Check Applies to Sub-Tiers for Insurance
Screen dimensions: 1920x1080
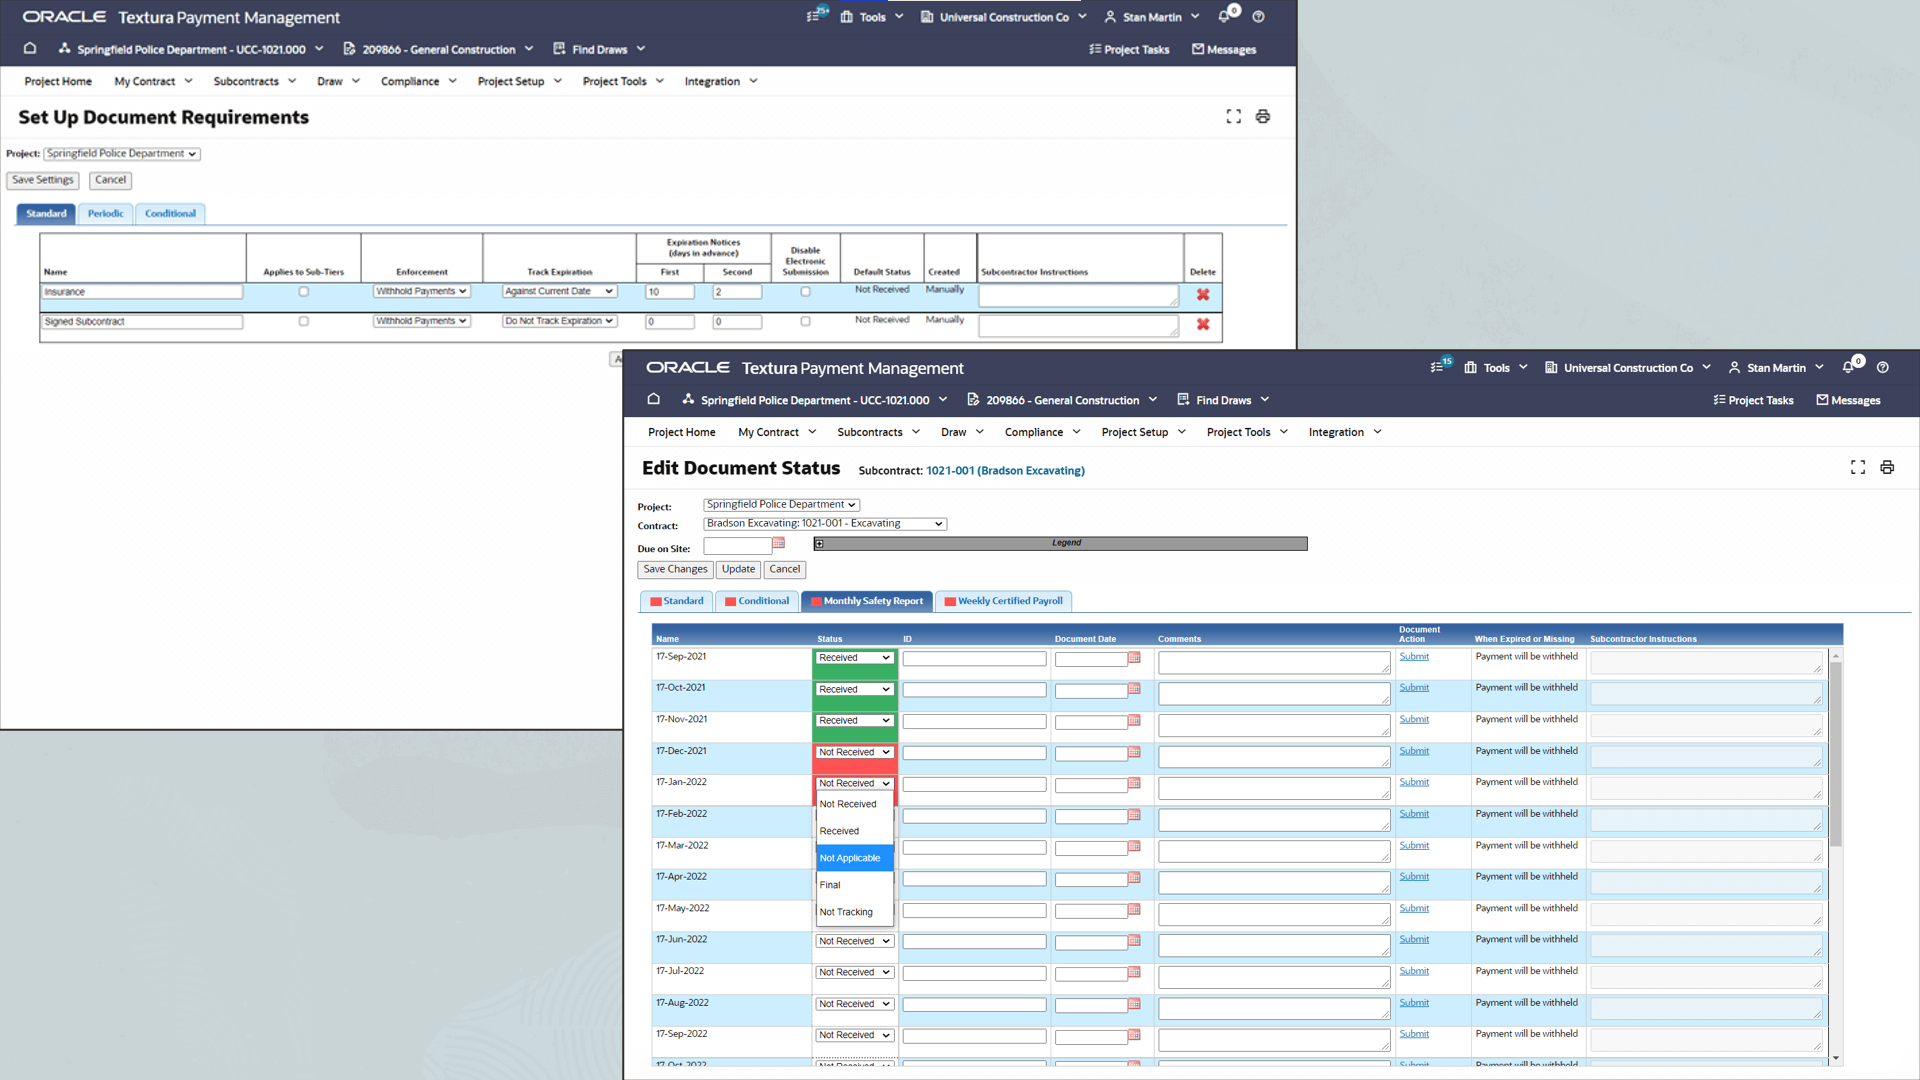coord(304,292)
